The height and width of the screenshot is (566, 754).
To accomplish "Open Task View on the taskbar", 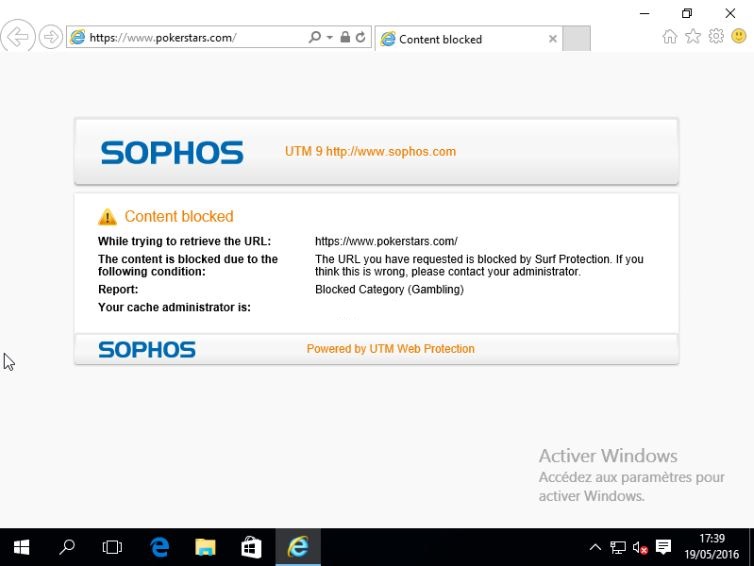I will point(112,547).
